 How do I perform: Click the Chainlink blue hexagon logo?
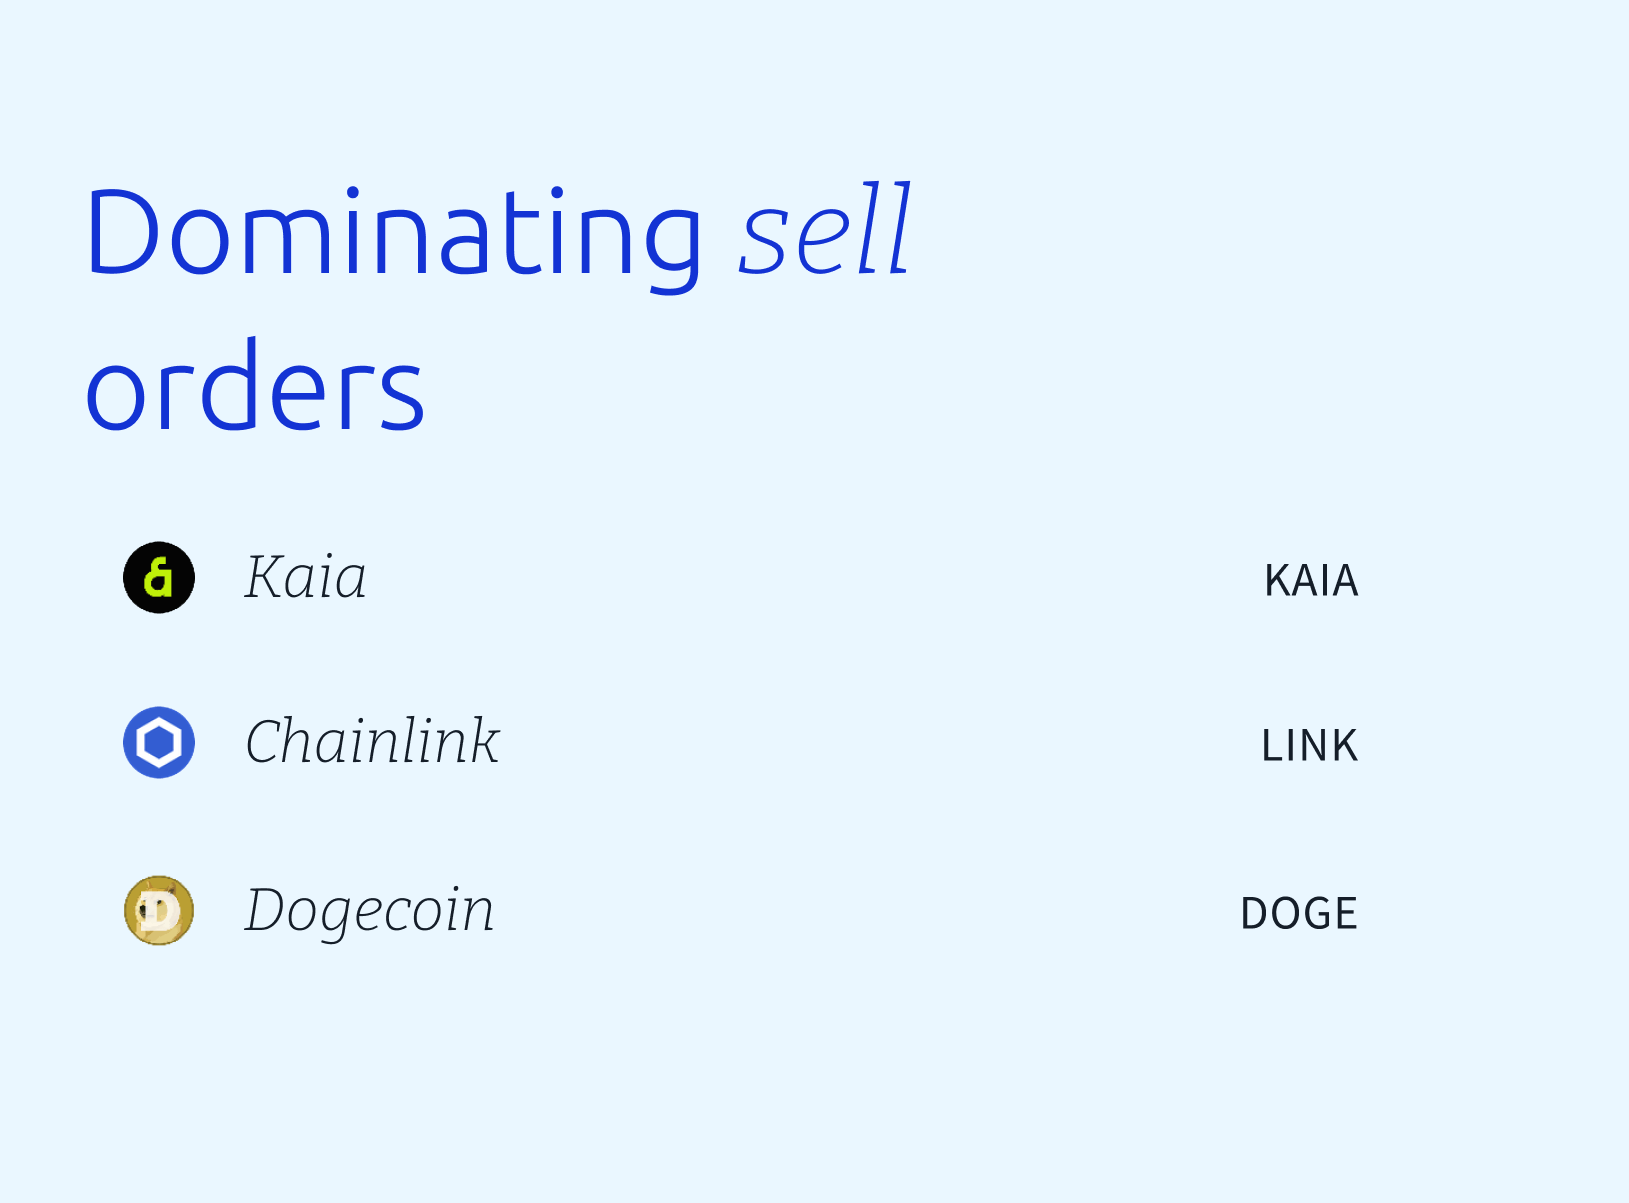pyautogui.click(x=159, y=743)
